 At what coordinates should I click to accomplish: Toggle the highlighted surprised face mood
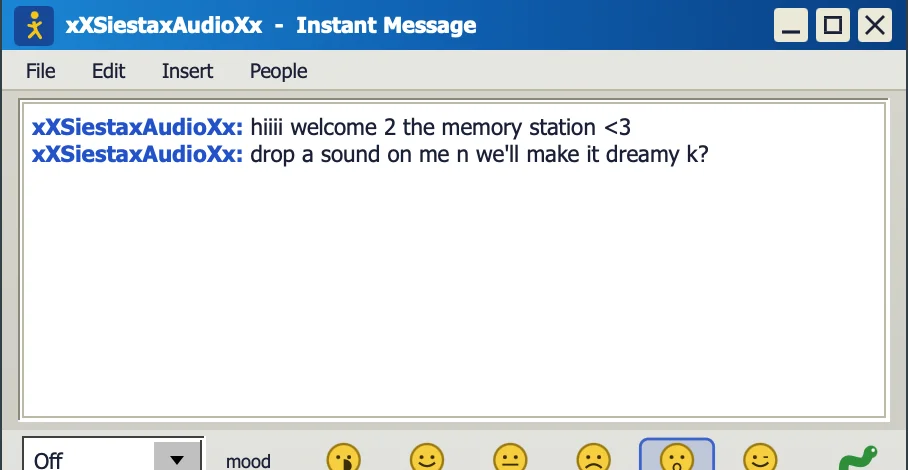(x=677, y=455)
